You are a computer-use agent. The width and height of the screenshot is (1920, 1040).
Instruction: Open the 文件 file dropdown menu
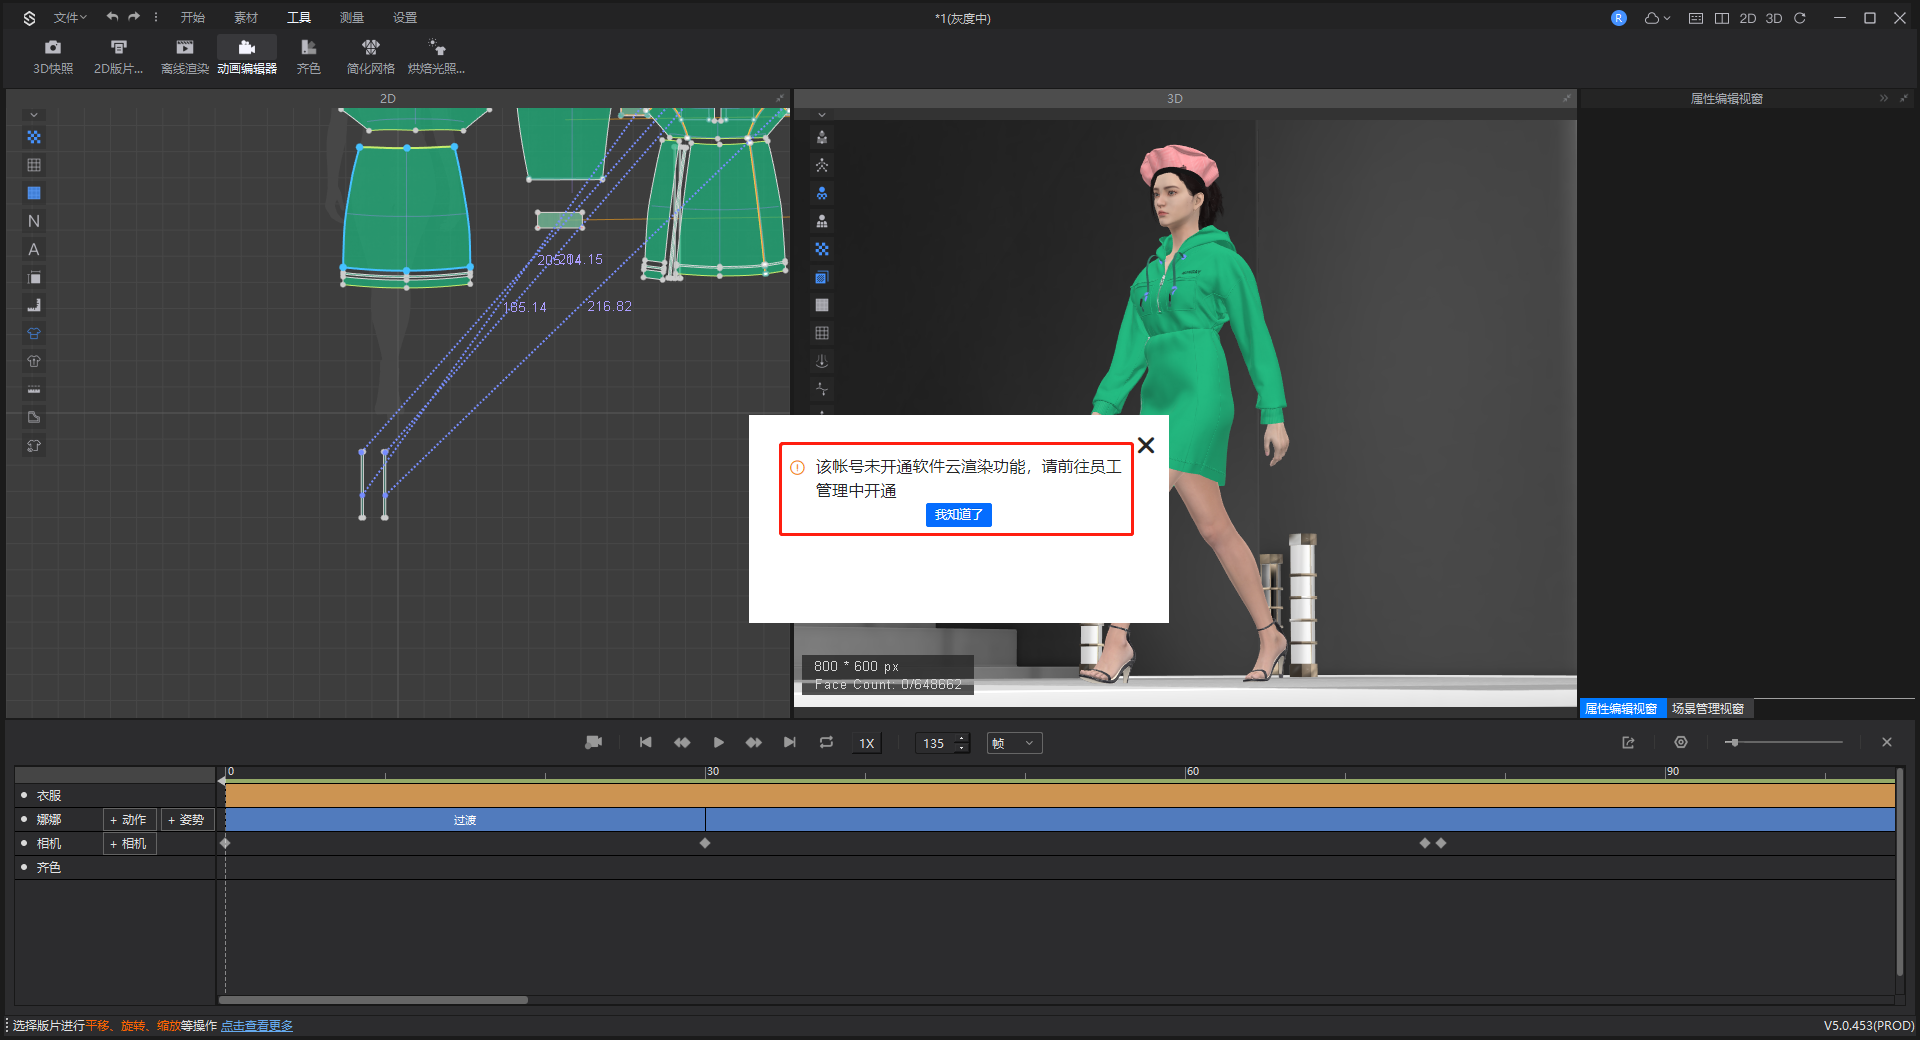[70, 18]
